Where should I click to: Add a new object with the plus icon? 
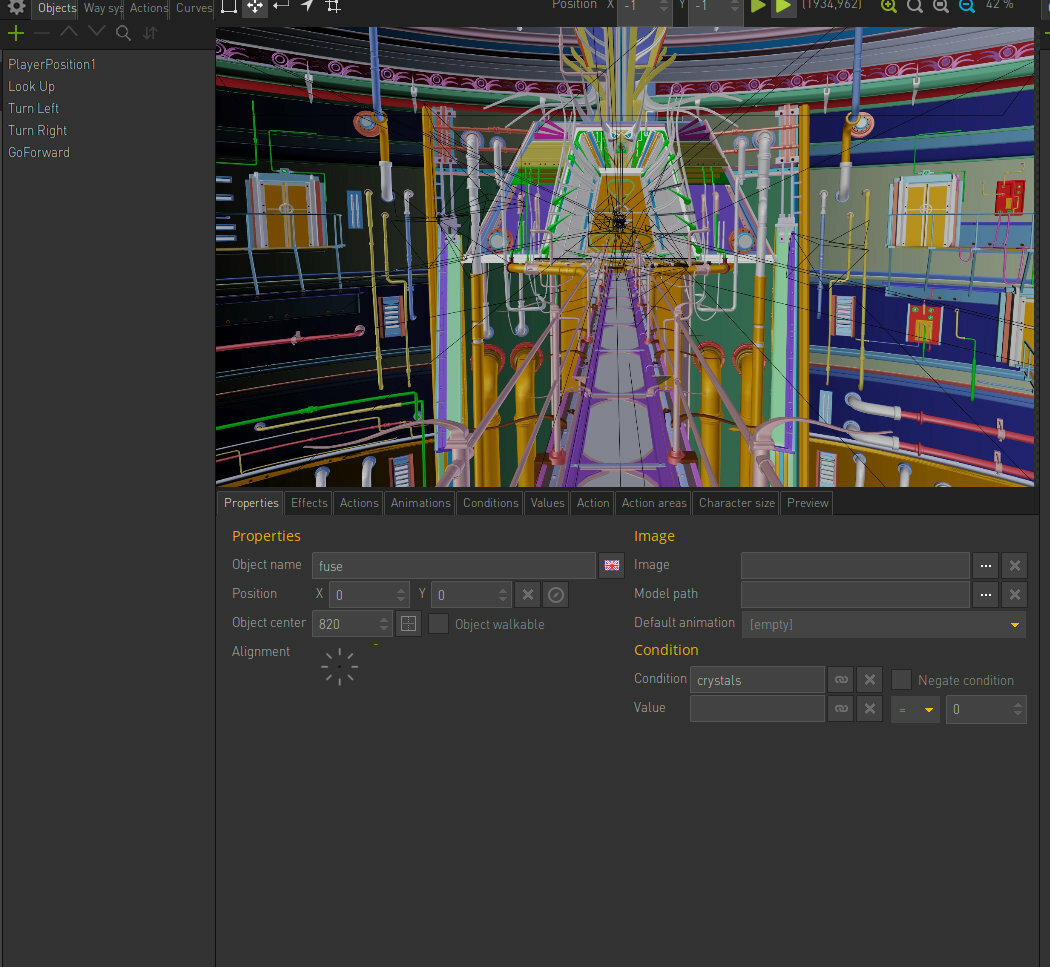click(15, 32)
